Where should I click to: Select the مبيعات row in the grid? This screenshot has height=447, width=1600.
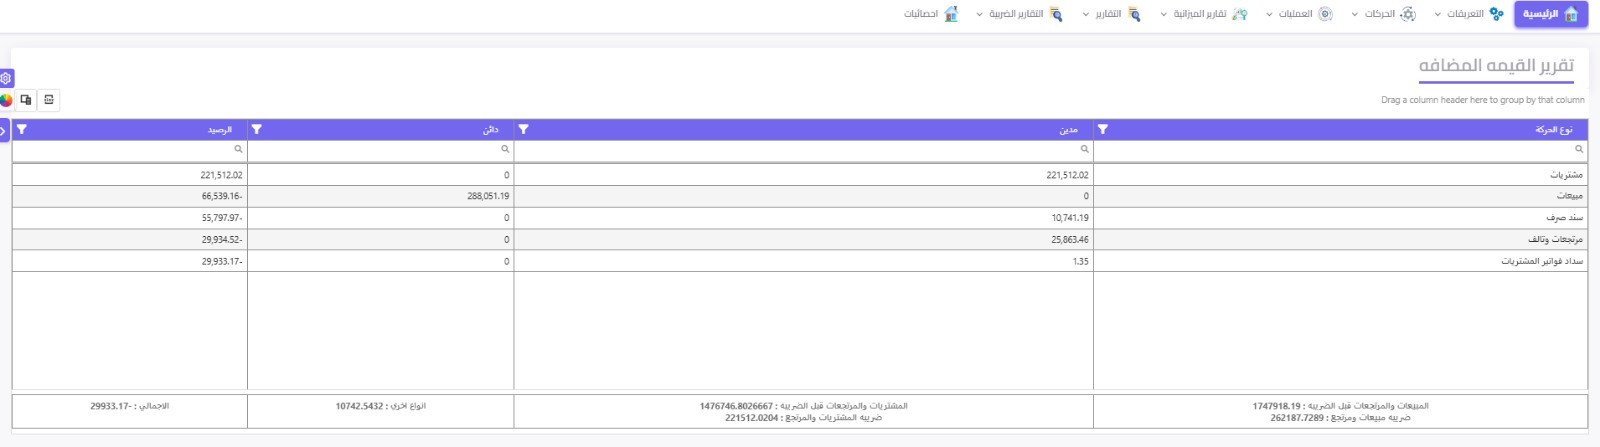point(800,196)
